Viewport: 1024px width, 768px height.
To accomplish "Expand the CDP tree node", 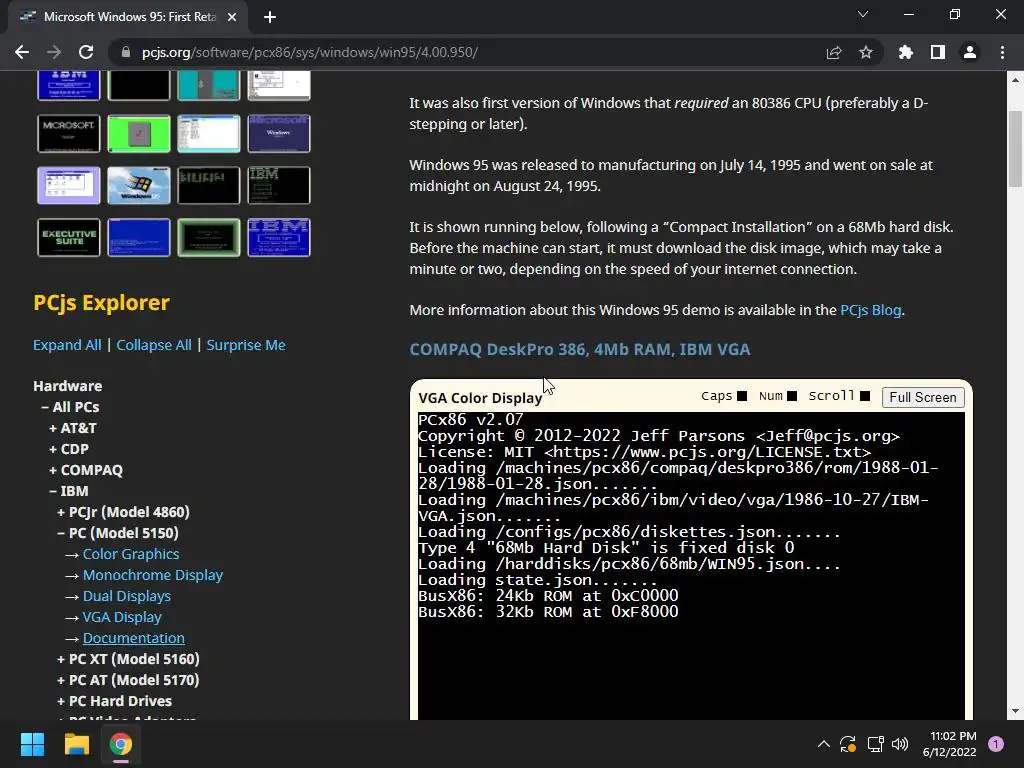I will click(x=69, y=449).
